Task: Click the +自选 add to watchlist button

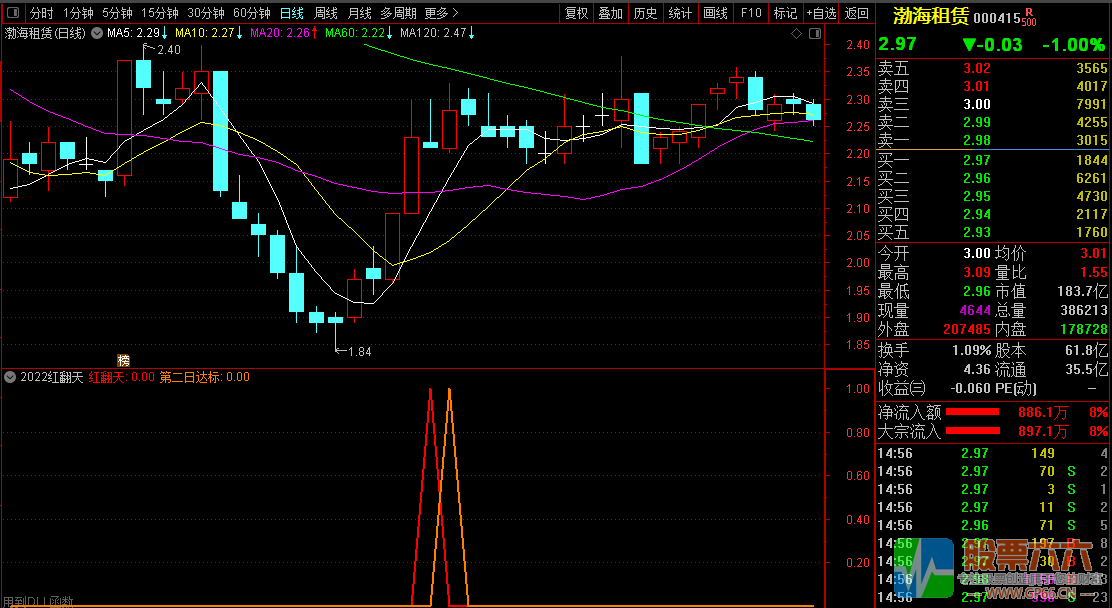Action: tap(820, 13)
